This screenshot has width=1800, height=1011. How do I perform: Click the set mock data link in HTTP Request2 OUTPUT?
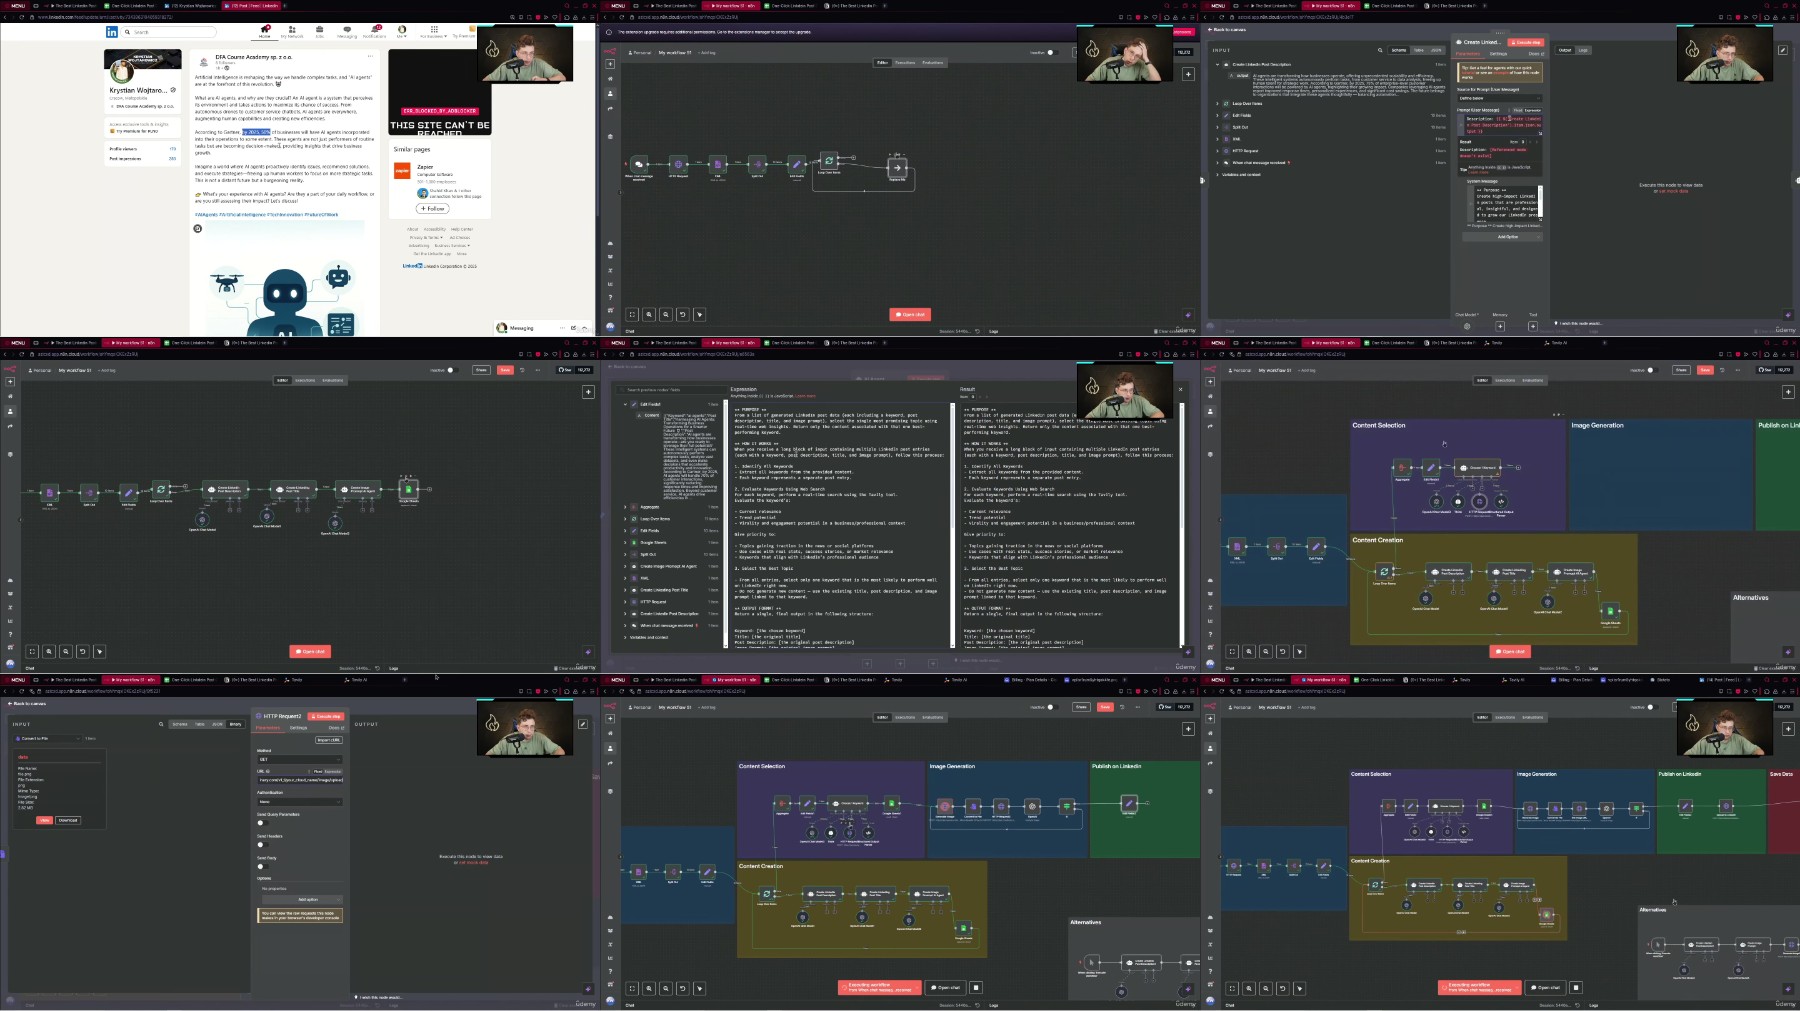pos(473,862)
